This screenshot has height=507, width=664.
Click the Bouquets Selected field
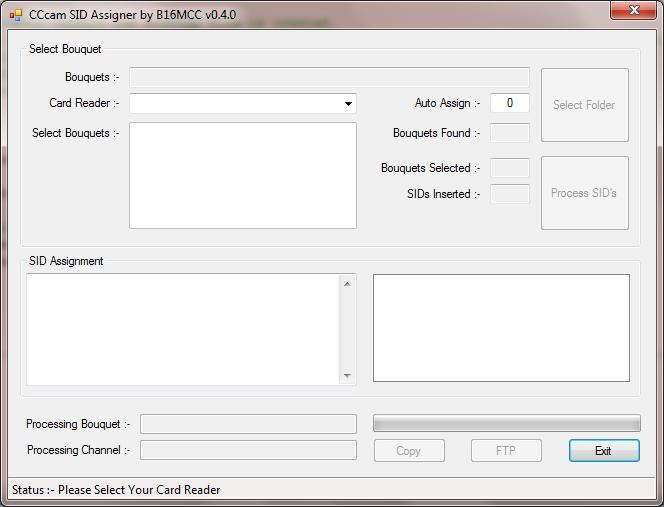tap(509, 168)
